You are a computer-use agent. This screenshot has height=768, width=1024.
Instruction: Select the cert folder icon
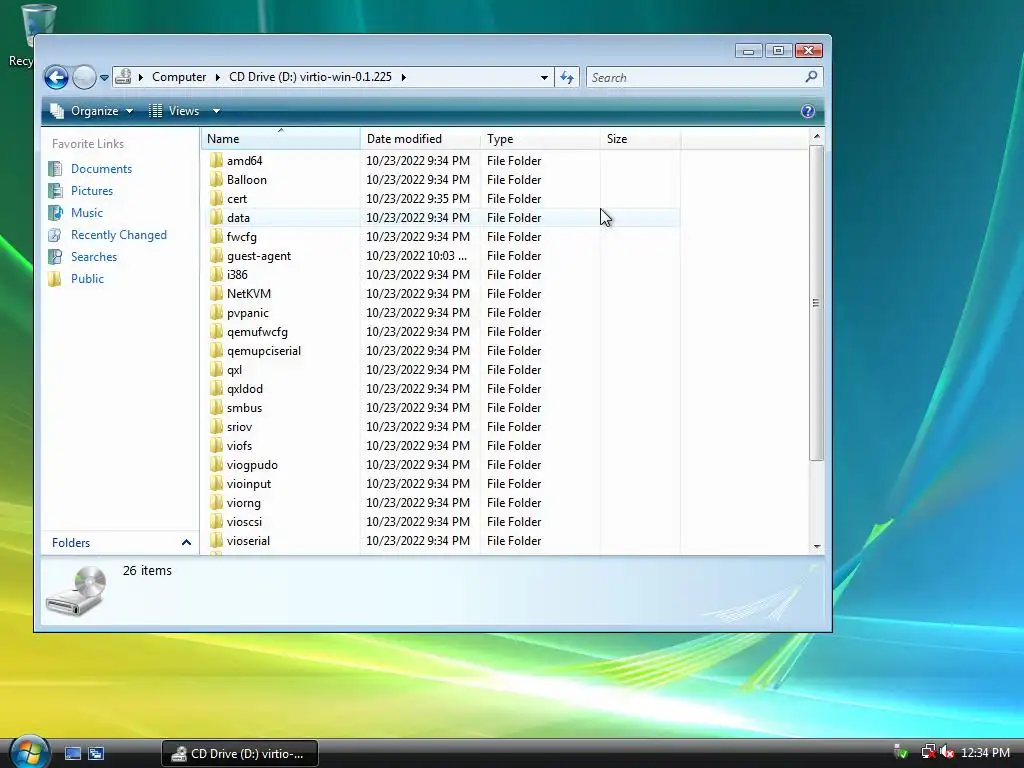click(216, 199)
